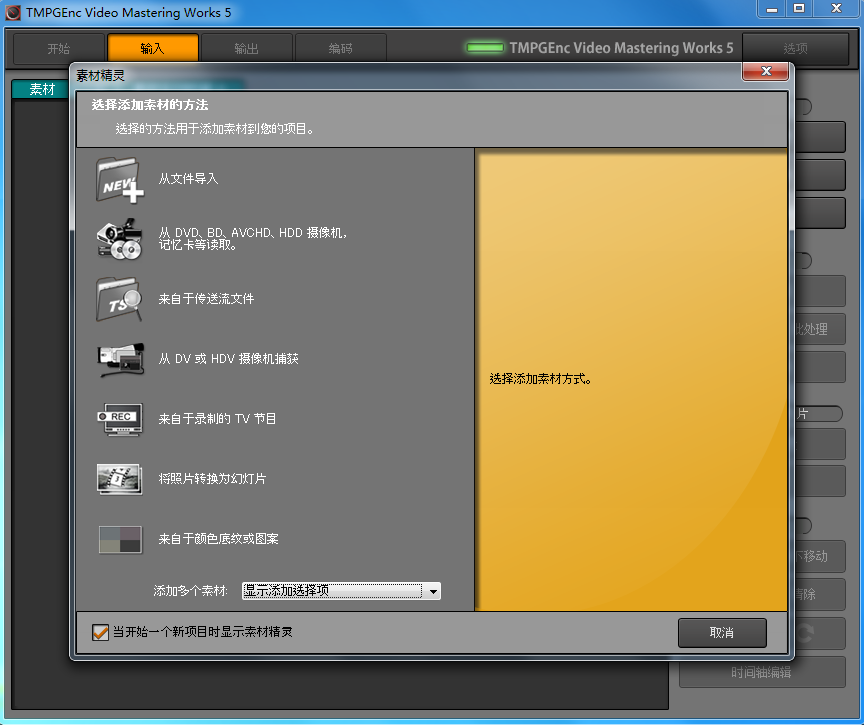Click the color pattern swatch icon
The width and height of the screenshot is (864, 725).
[x=120, y=539]
